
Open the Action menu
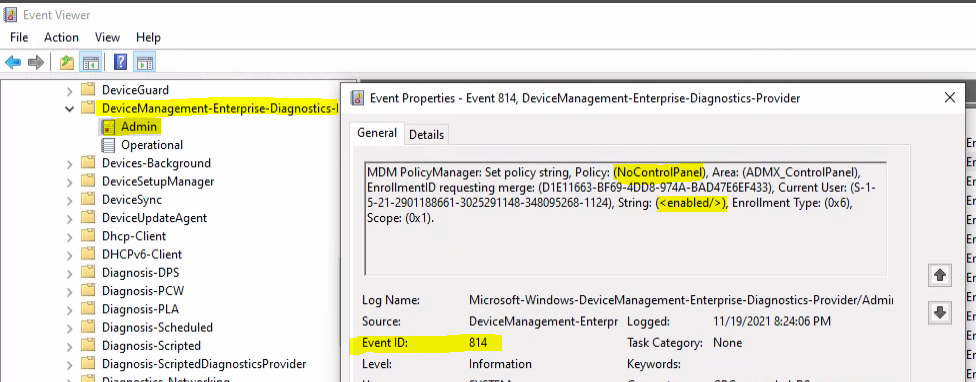pos(61,37)
